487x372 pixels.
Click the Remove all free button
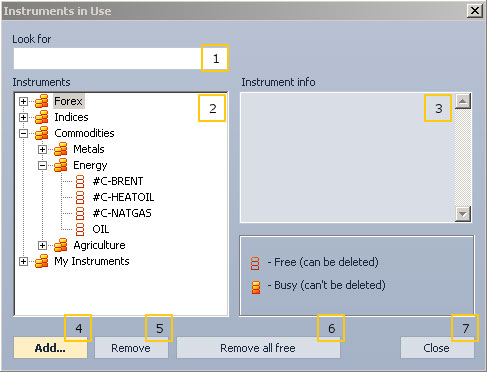tap(258, 348)
